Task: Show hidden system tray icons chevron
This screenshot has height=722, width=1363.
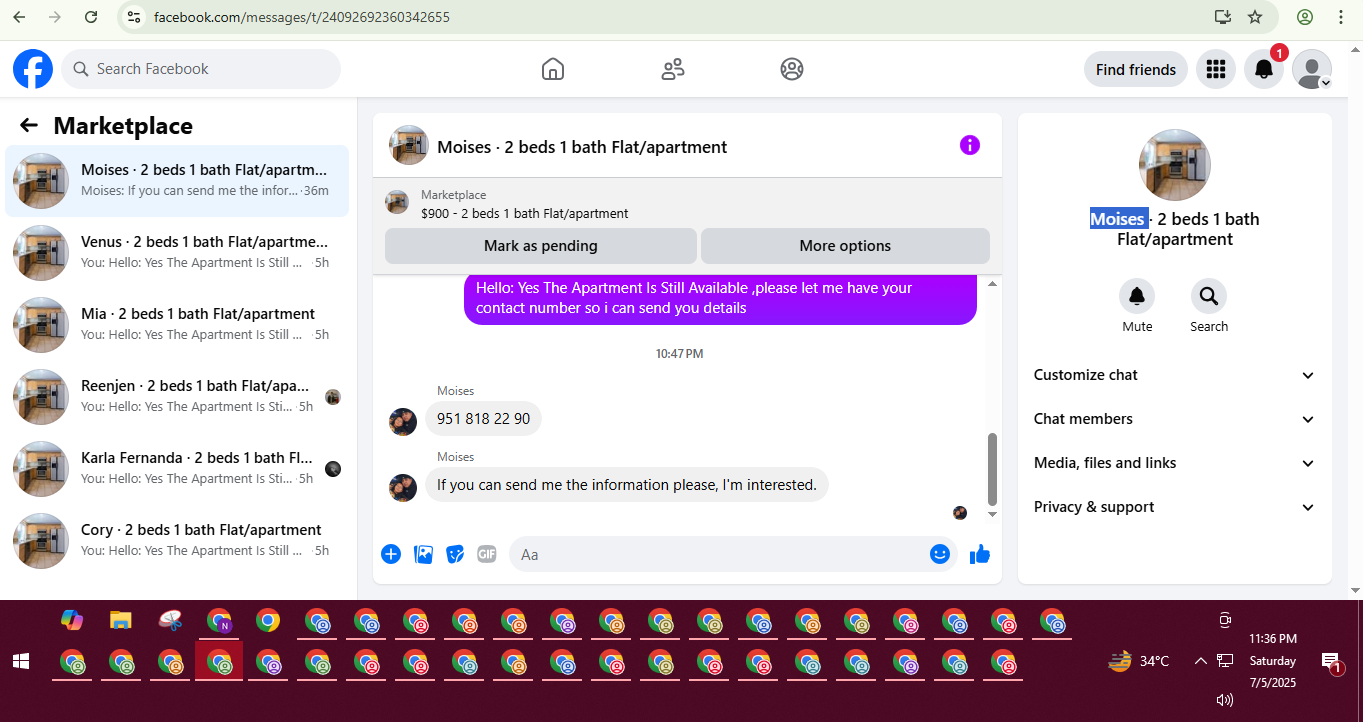Action: point(1200,661)
